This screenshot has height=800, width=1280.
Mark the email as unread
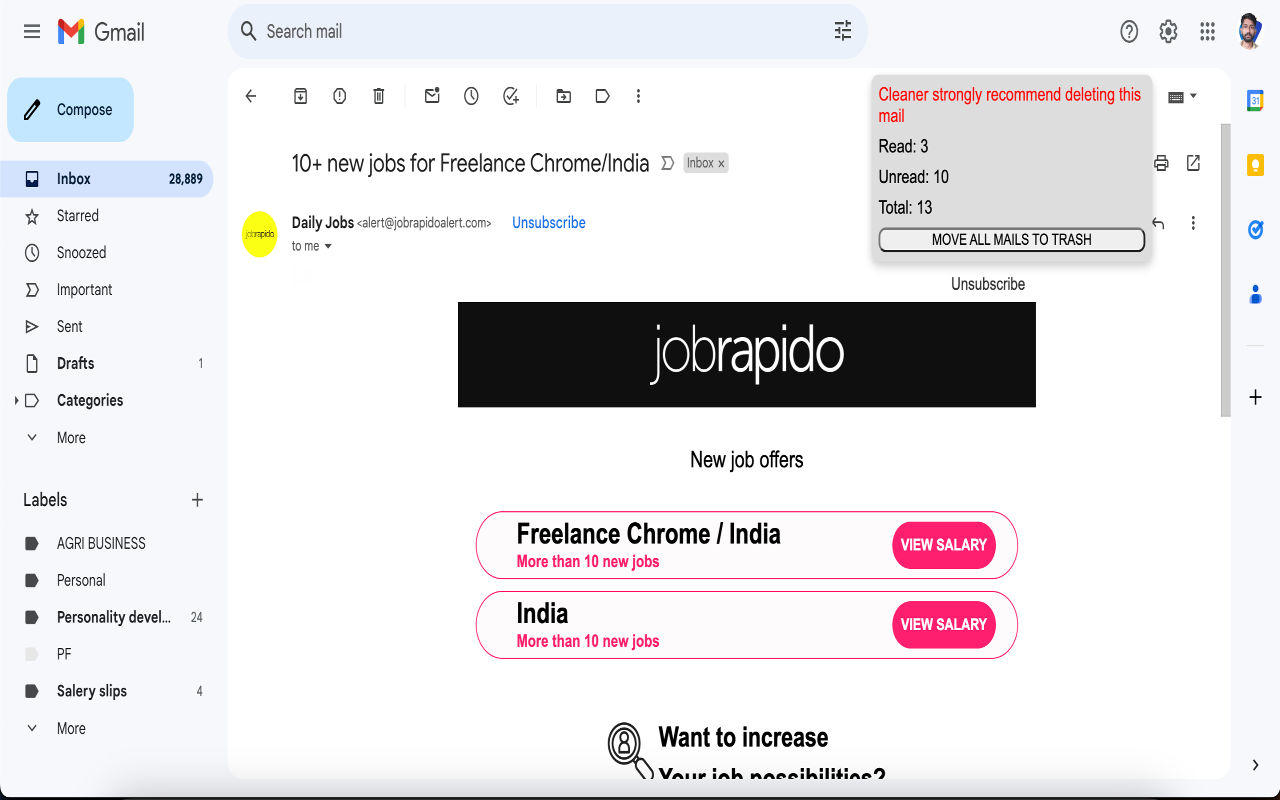coord(432,95)
